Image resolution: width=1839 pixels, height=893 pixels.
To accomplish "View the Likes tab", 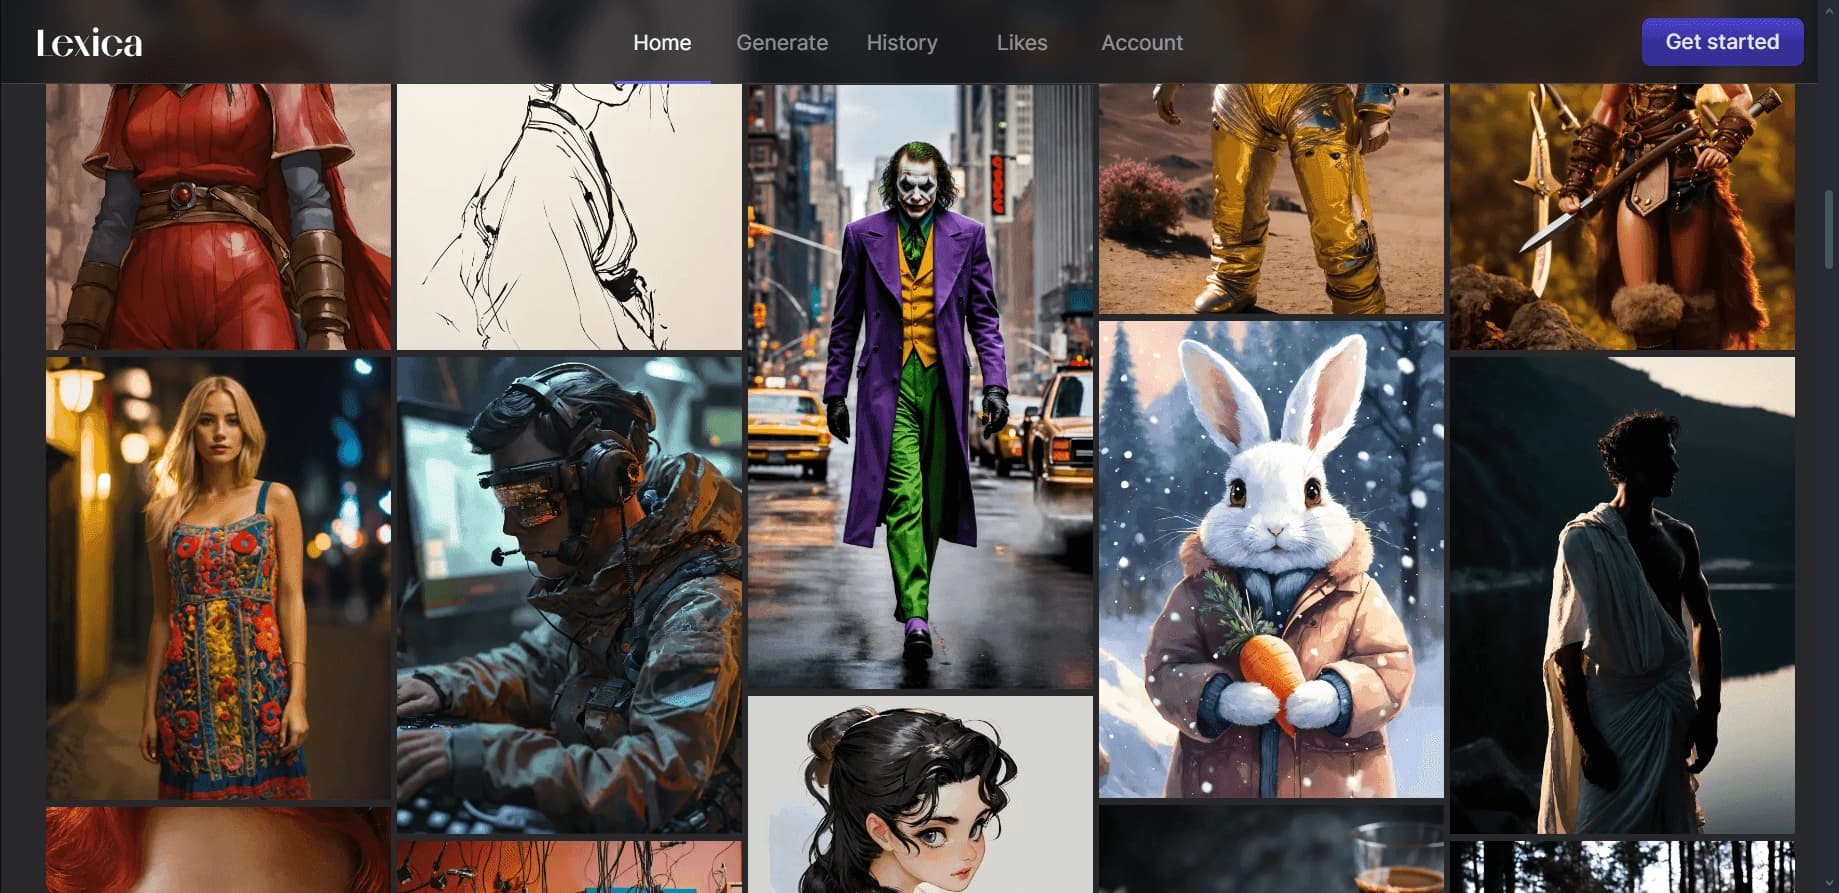I will point(1022,43).
